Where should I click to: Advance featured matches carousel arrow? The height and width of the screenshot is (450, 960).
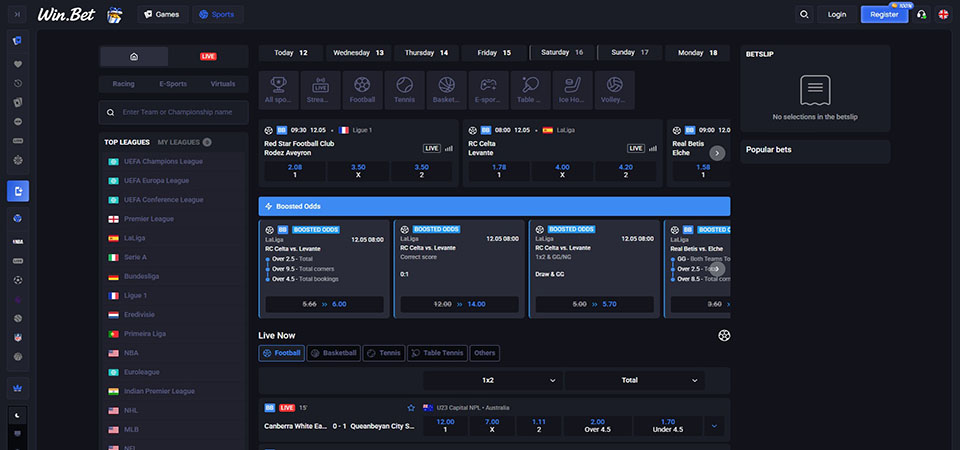pos(718,153)
